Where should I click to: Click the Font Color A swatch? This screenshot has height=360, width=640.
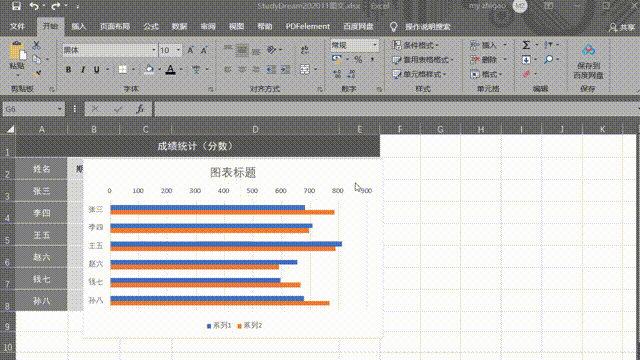pos(170,70)
